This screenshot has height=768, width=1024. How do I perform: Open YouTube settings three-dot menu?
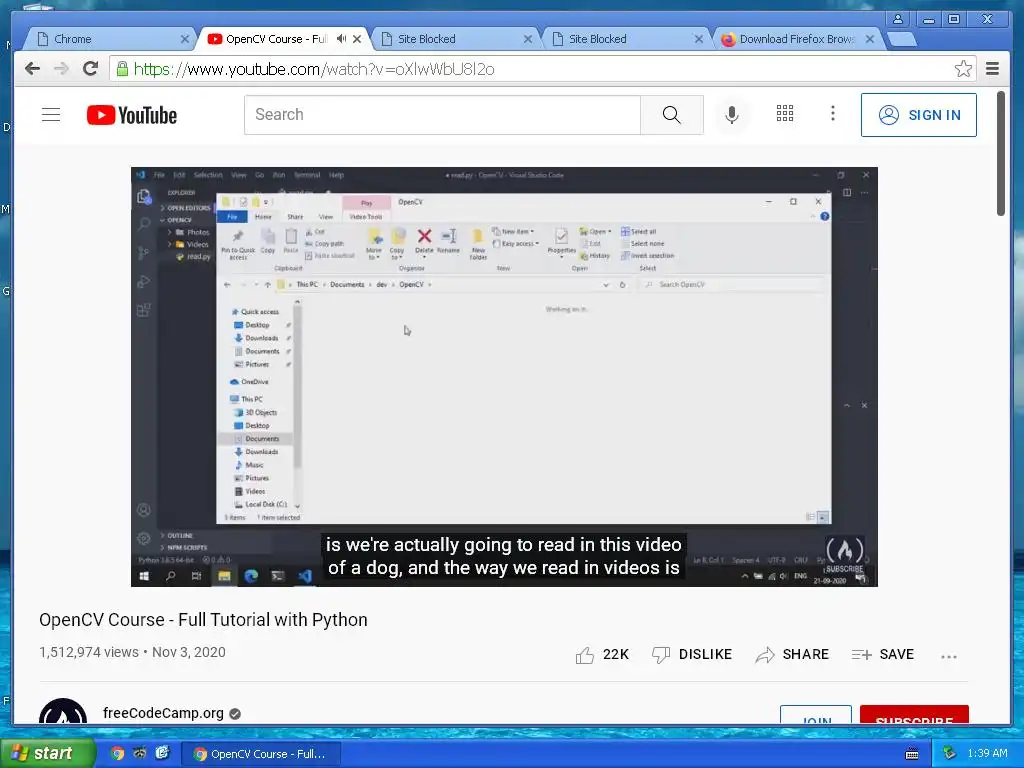(832, 114)
